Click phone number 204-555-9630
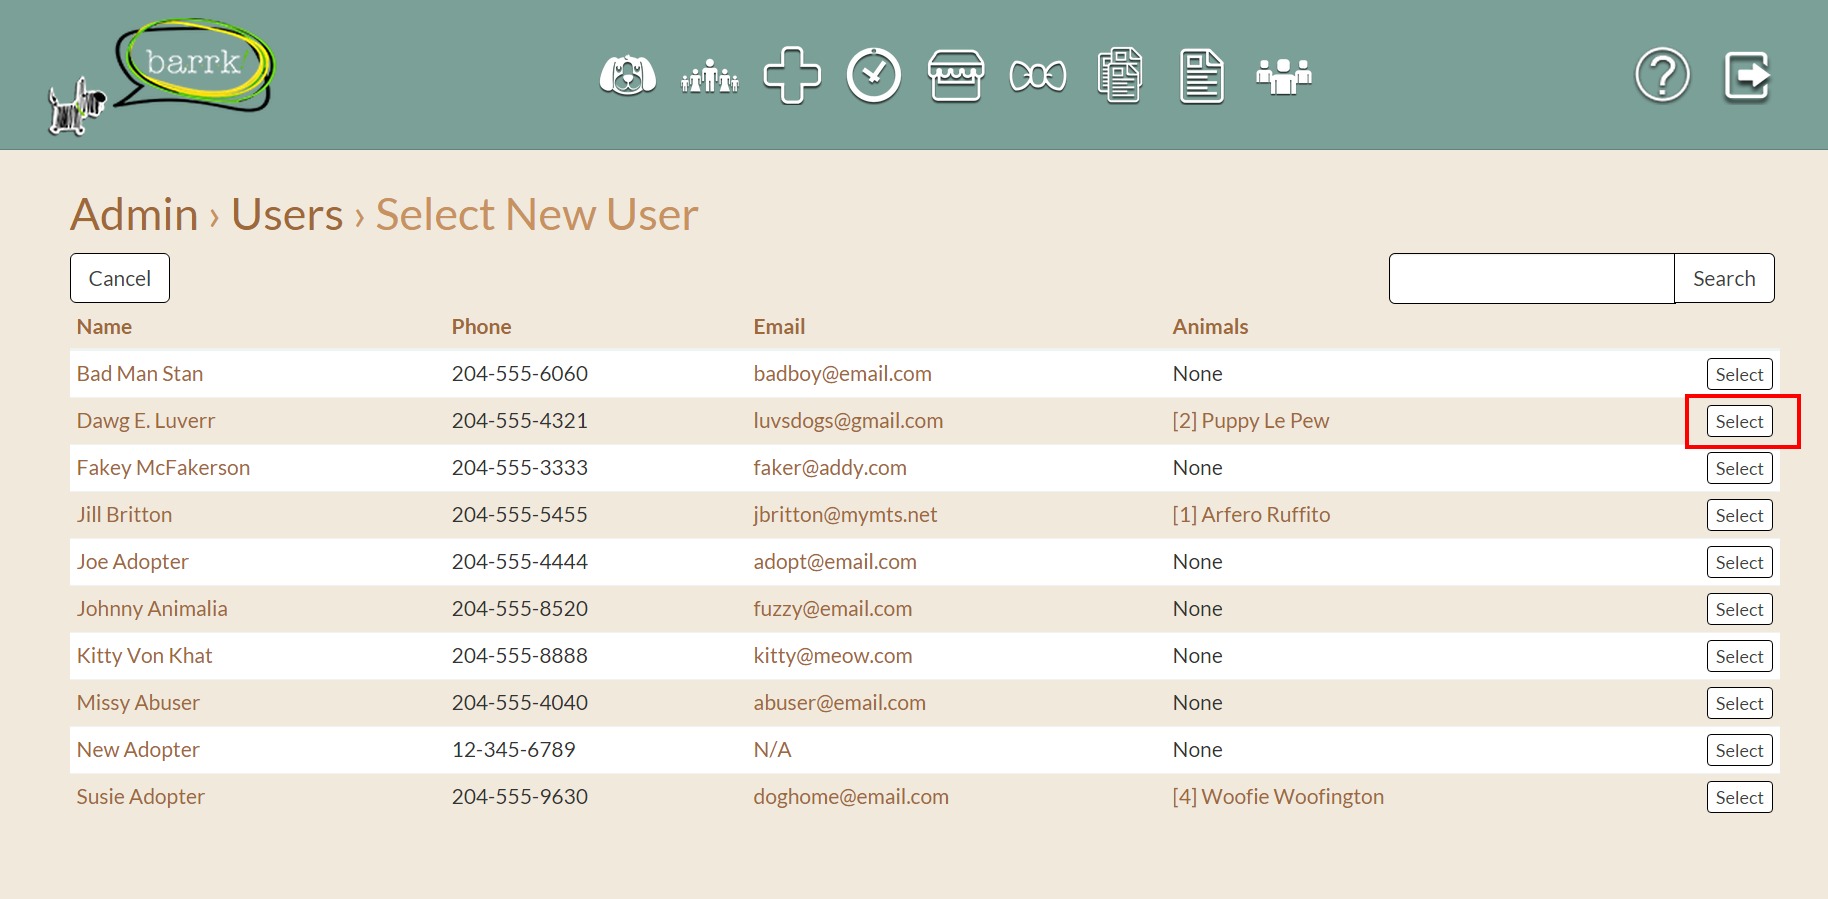The image size is (1828, 899). coord(520,797)
